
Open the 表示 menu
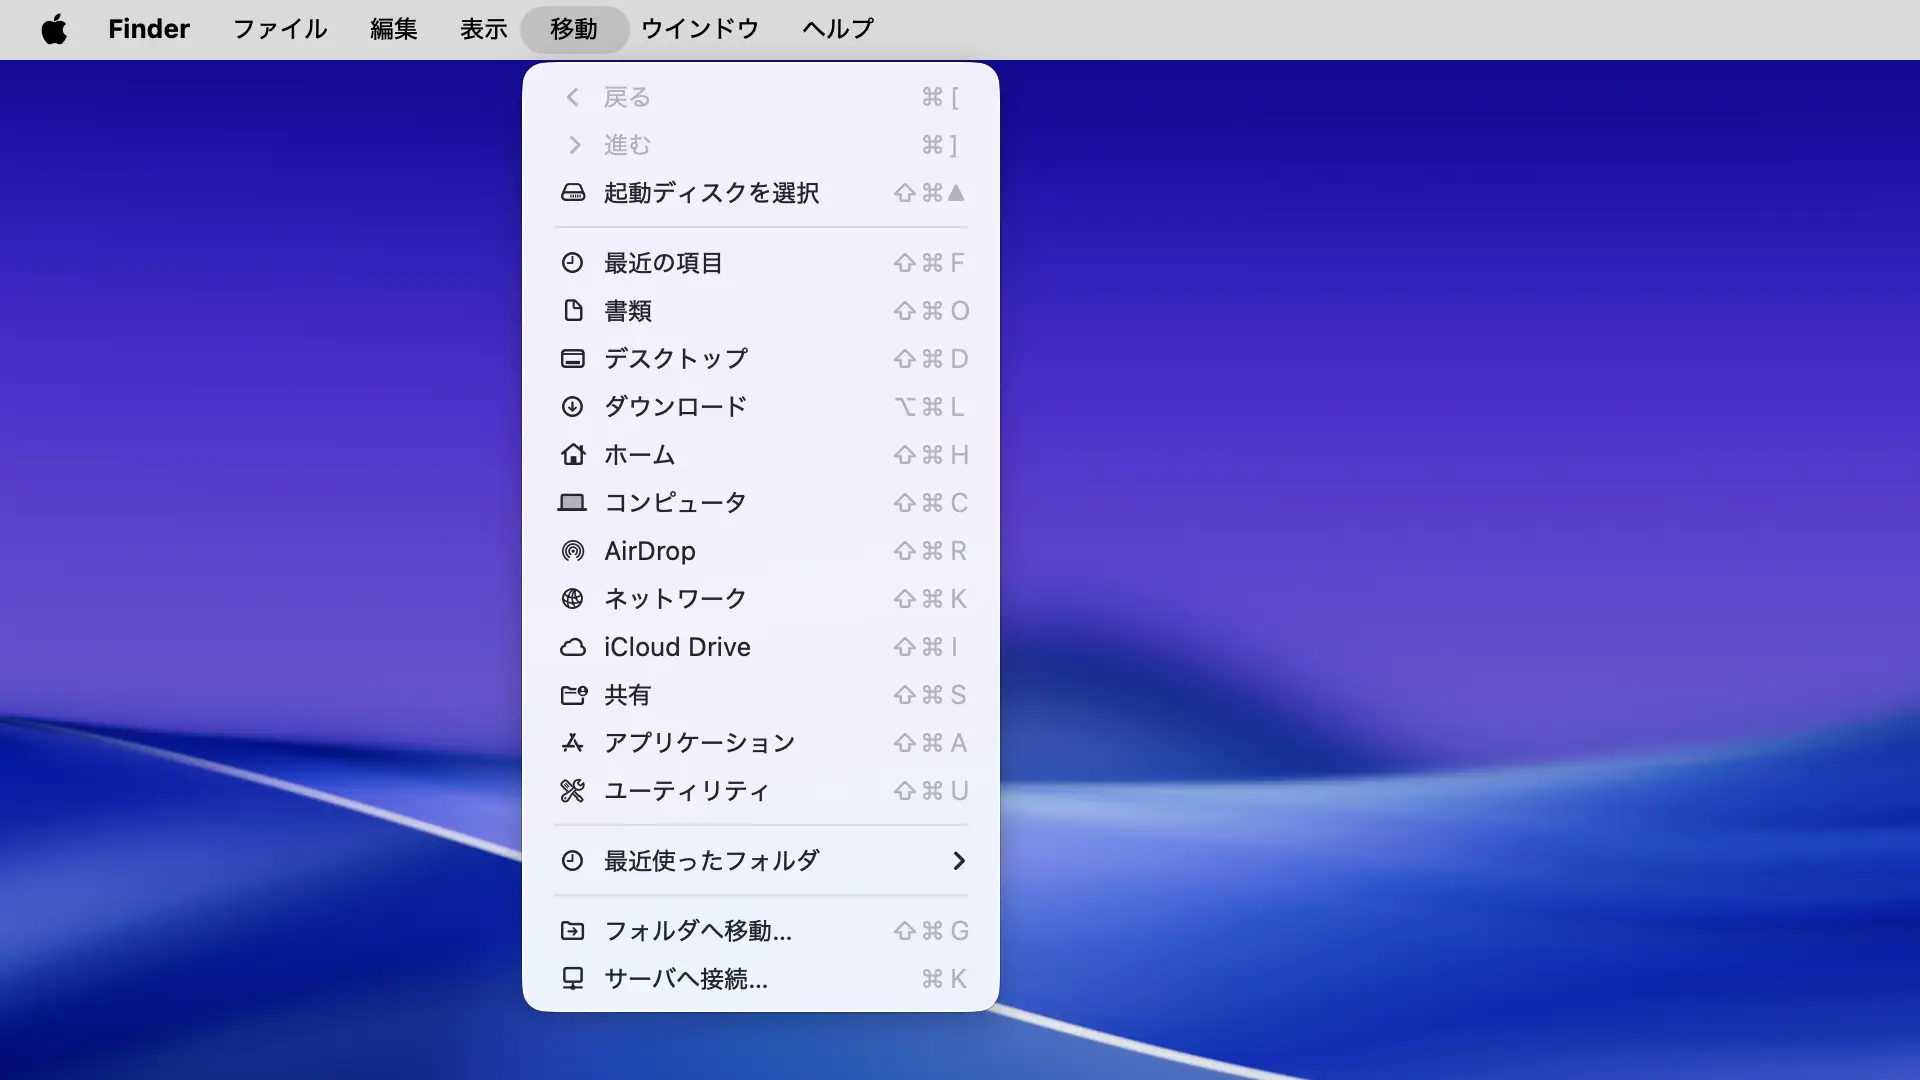[484, 29]
